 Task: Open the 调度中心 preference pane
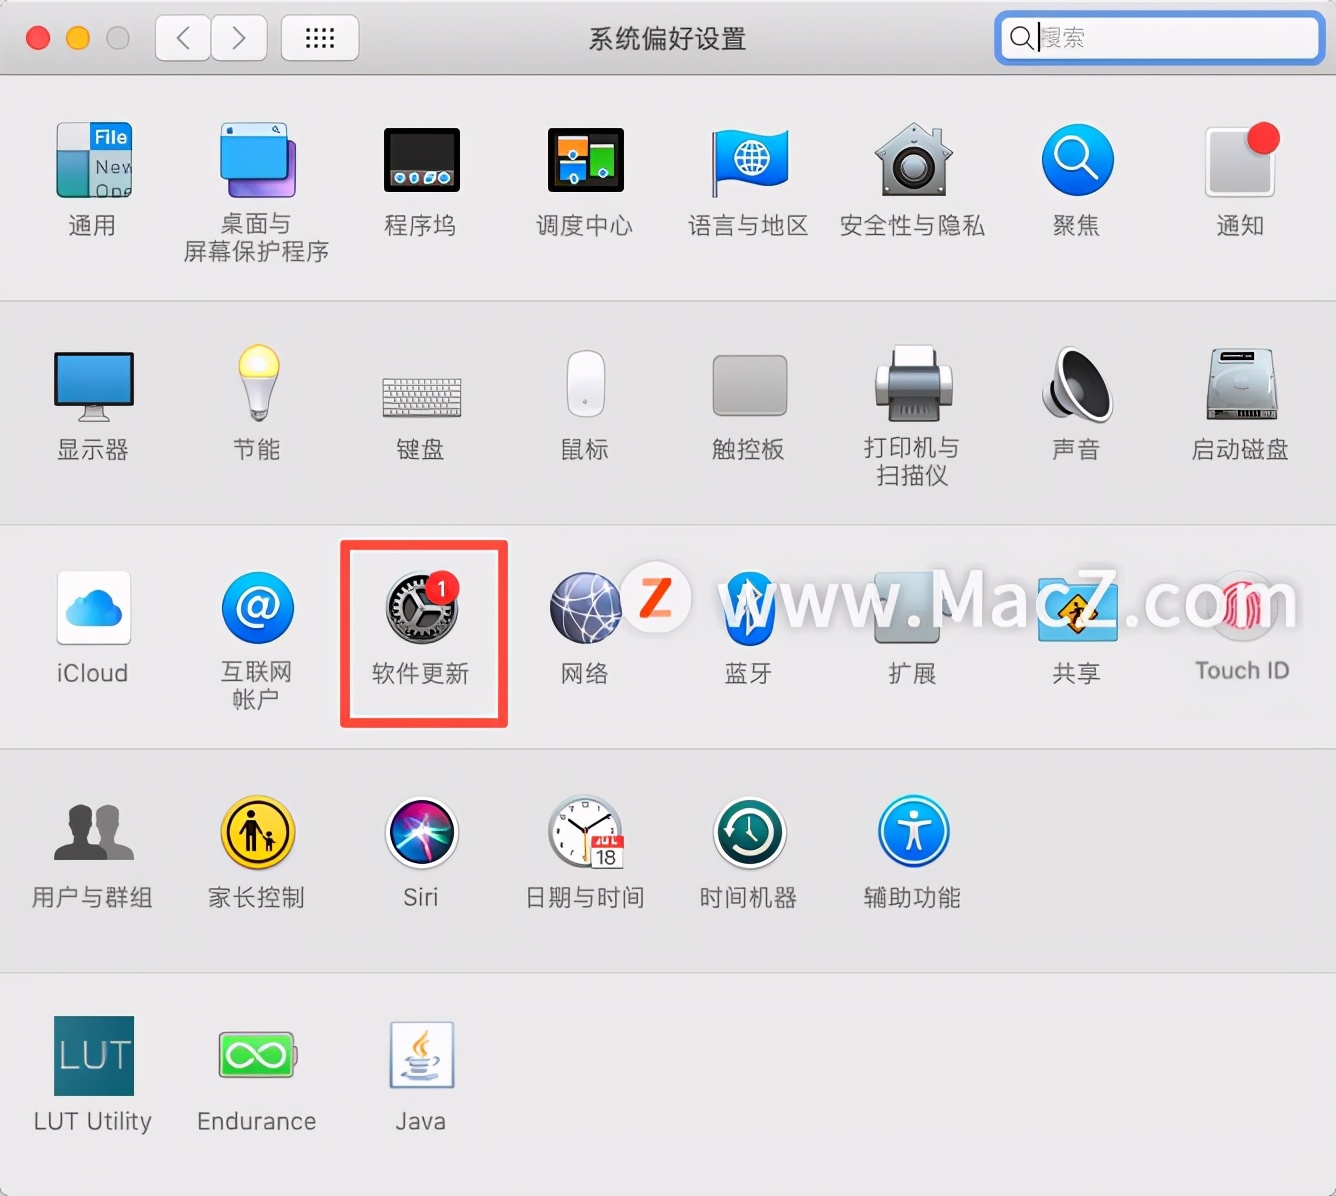coord(585,162)
